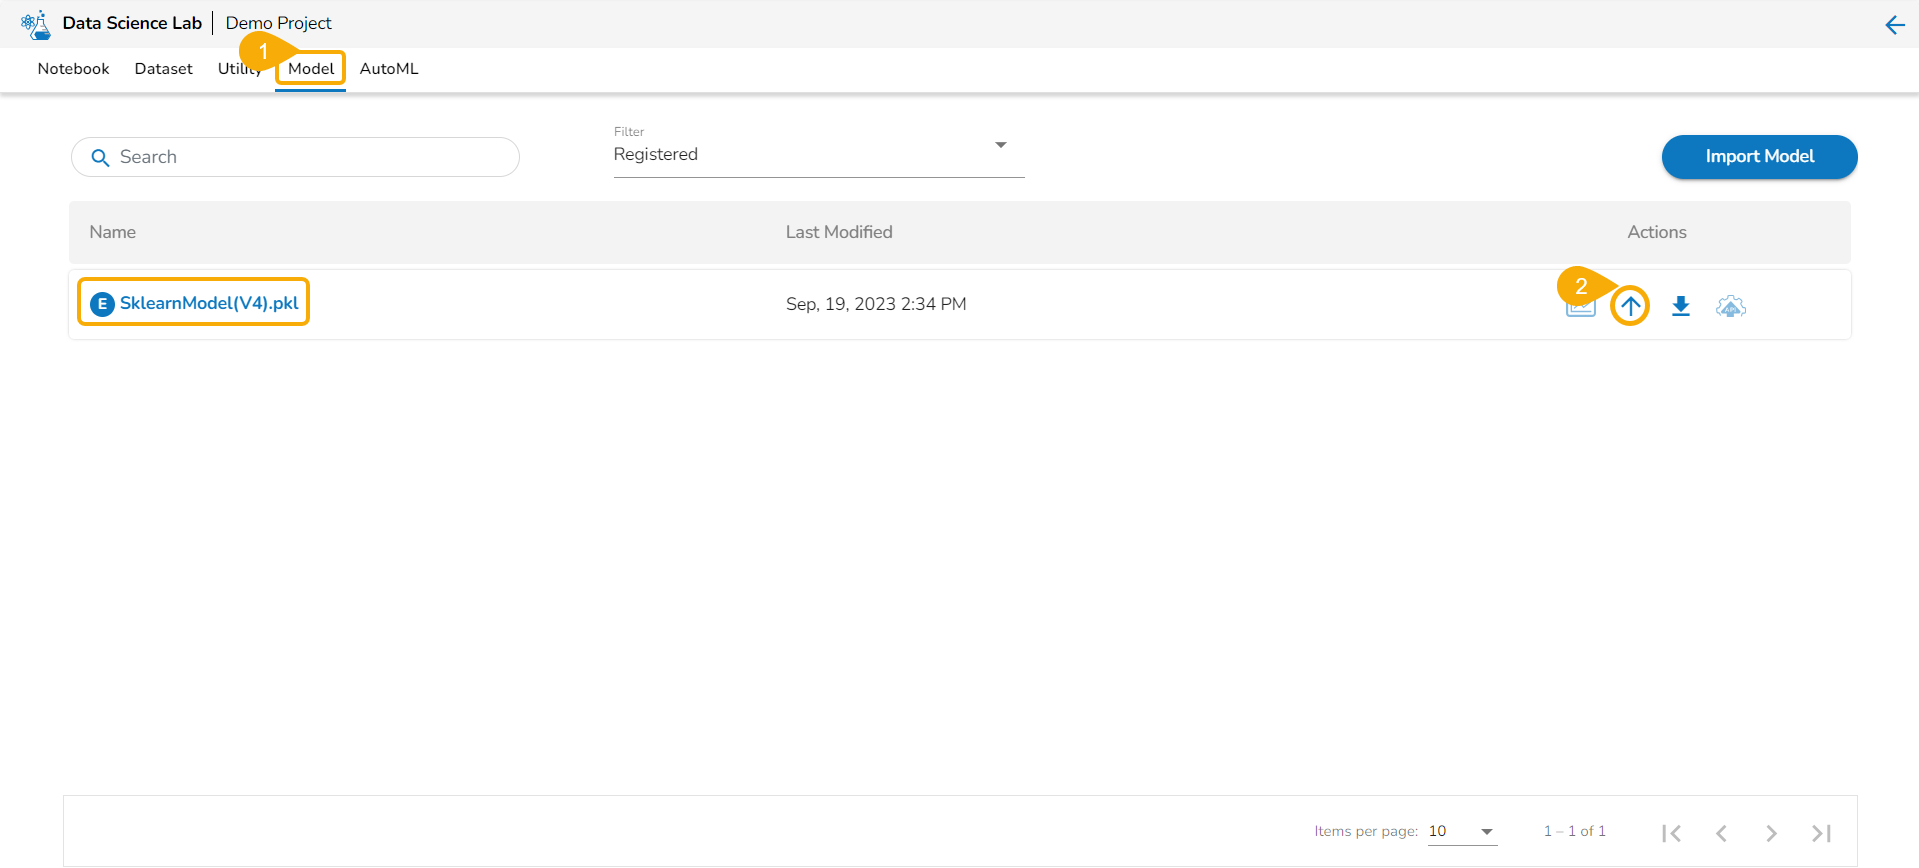This screenshot has width=1919, height=868.
Task: Select the Model tab
Action: [x=311, y=69]
